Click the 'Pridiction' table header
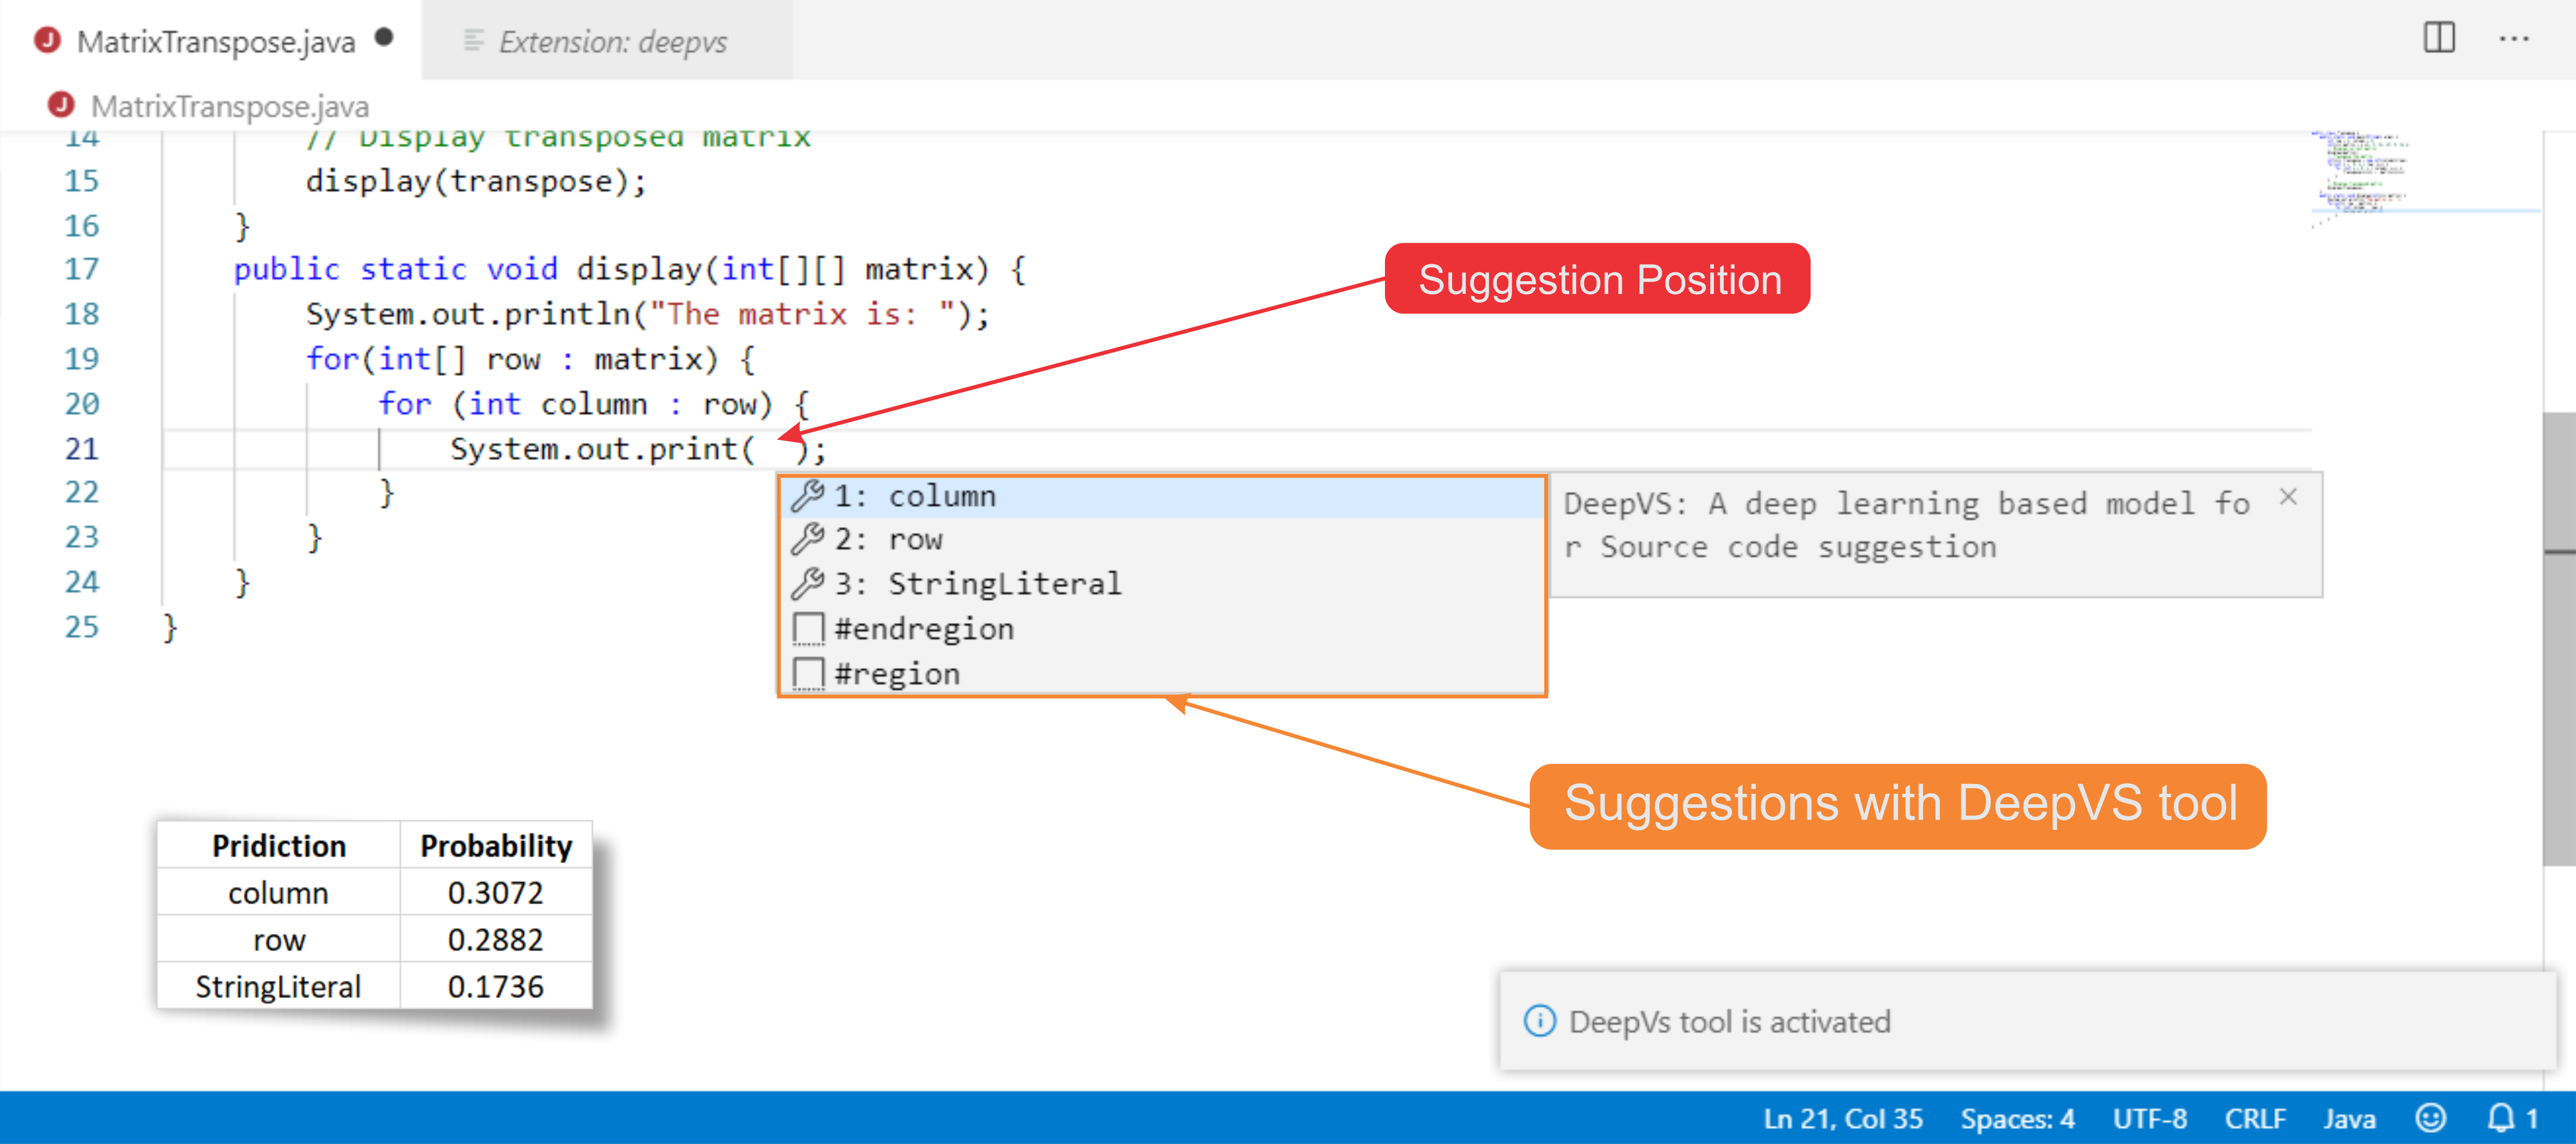 (x=279, y=846)
